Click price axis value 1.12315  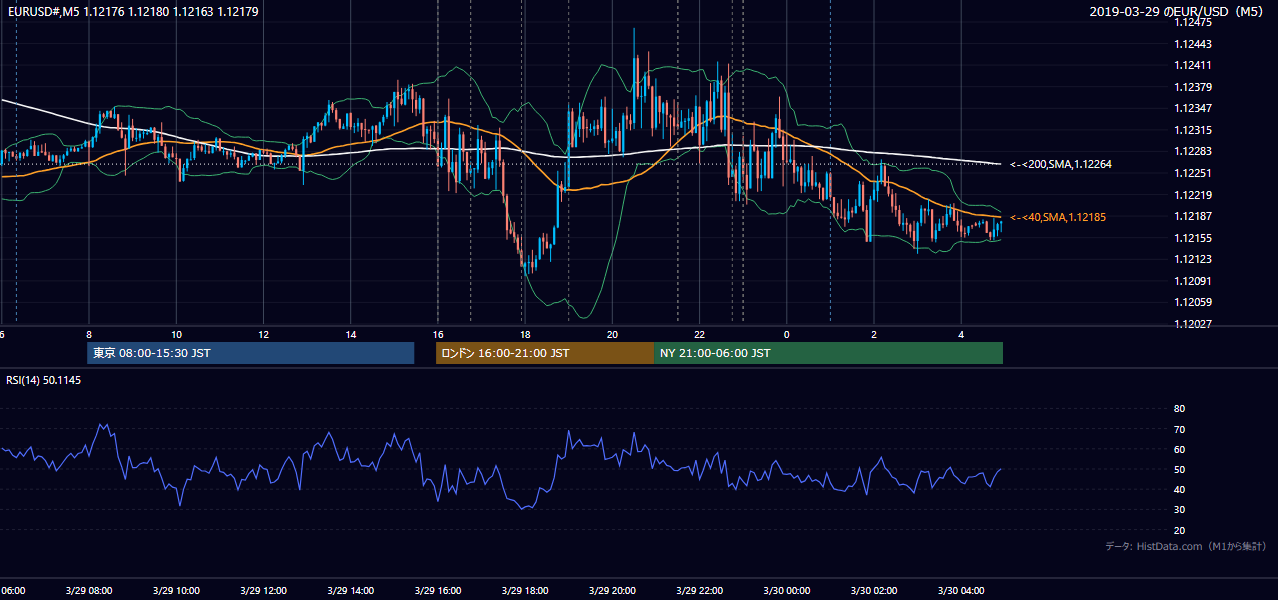(x=1194, y=130)
